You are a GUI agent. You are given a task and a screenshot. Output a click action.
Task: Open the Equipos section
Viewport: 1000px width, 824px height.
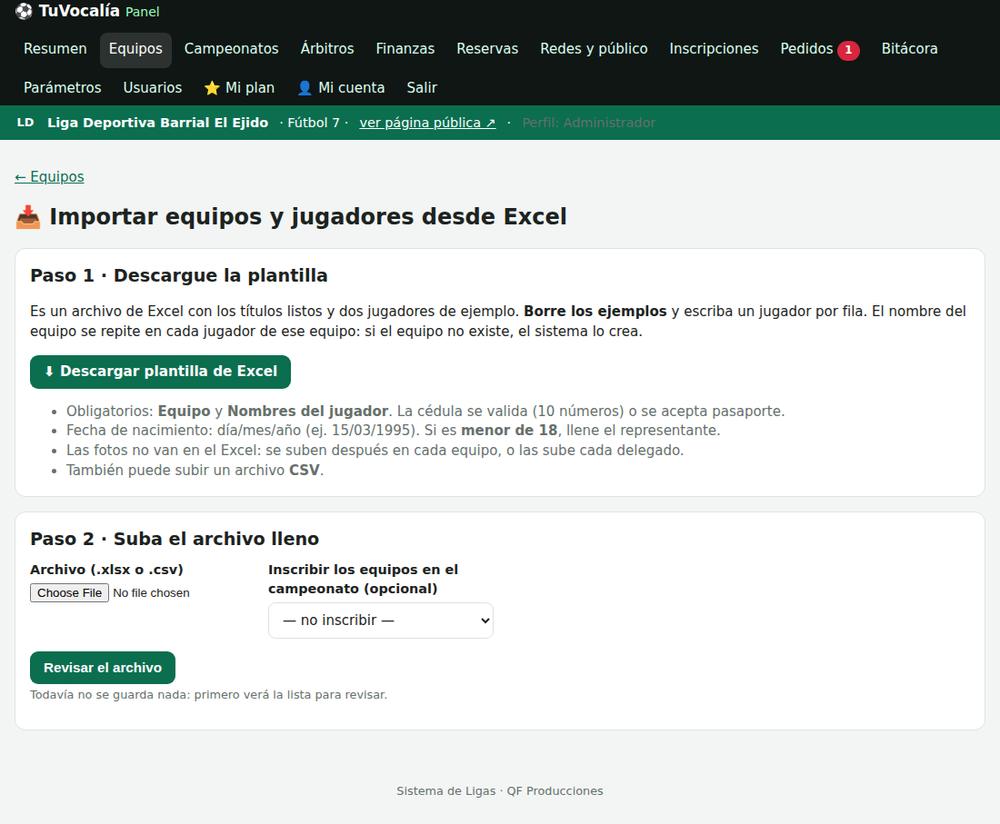pyautogui.click(x=135, y=49)
